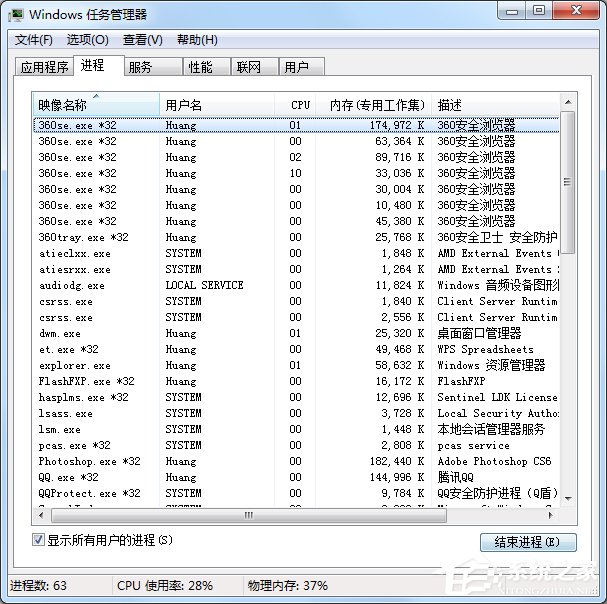Click the WPS Spreadsheets description
This screenshot has height=604, width=607.
tap(485, 349)
